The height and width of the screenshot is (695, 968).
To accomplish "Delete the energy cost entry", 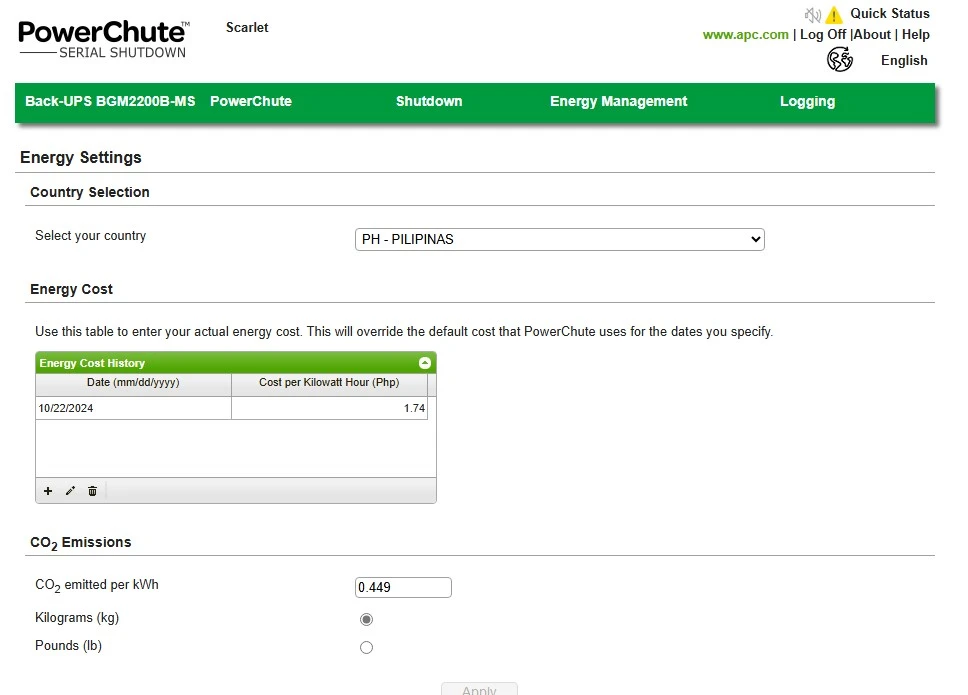I will coord(93,491).
